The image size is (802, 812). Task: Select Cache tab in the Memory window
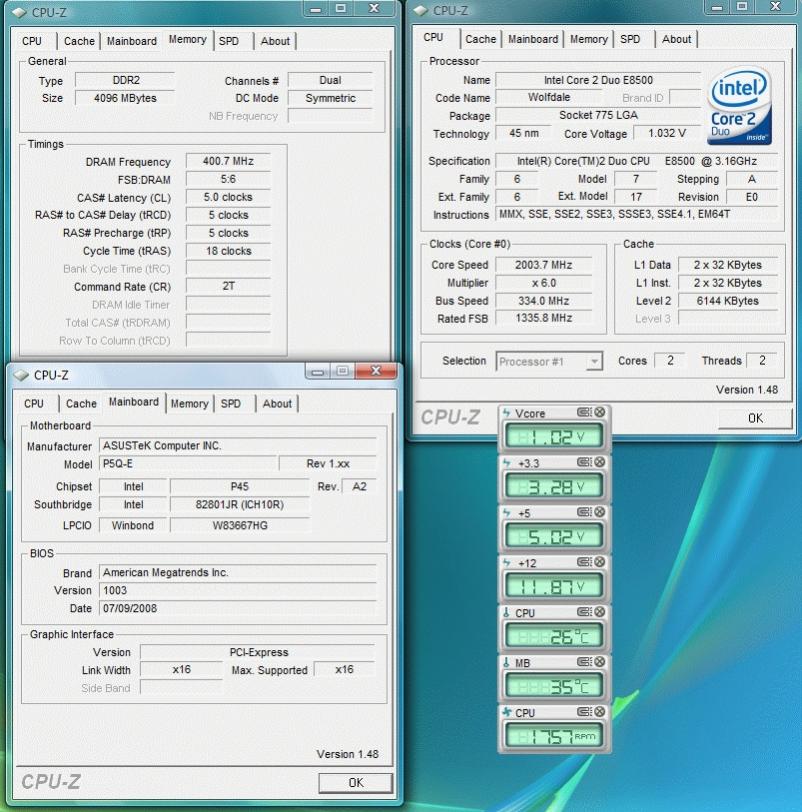click(79, 41)
